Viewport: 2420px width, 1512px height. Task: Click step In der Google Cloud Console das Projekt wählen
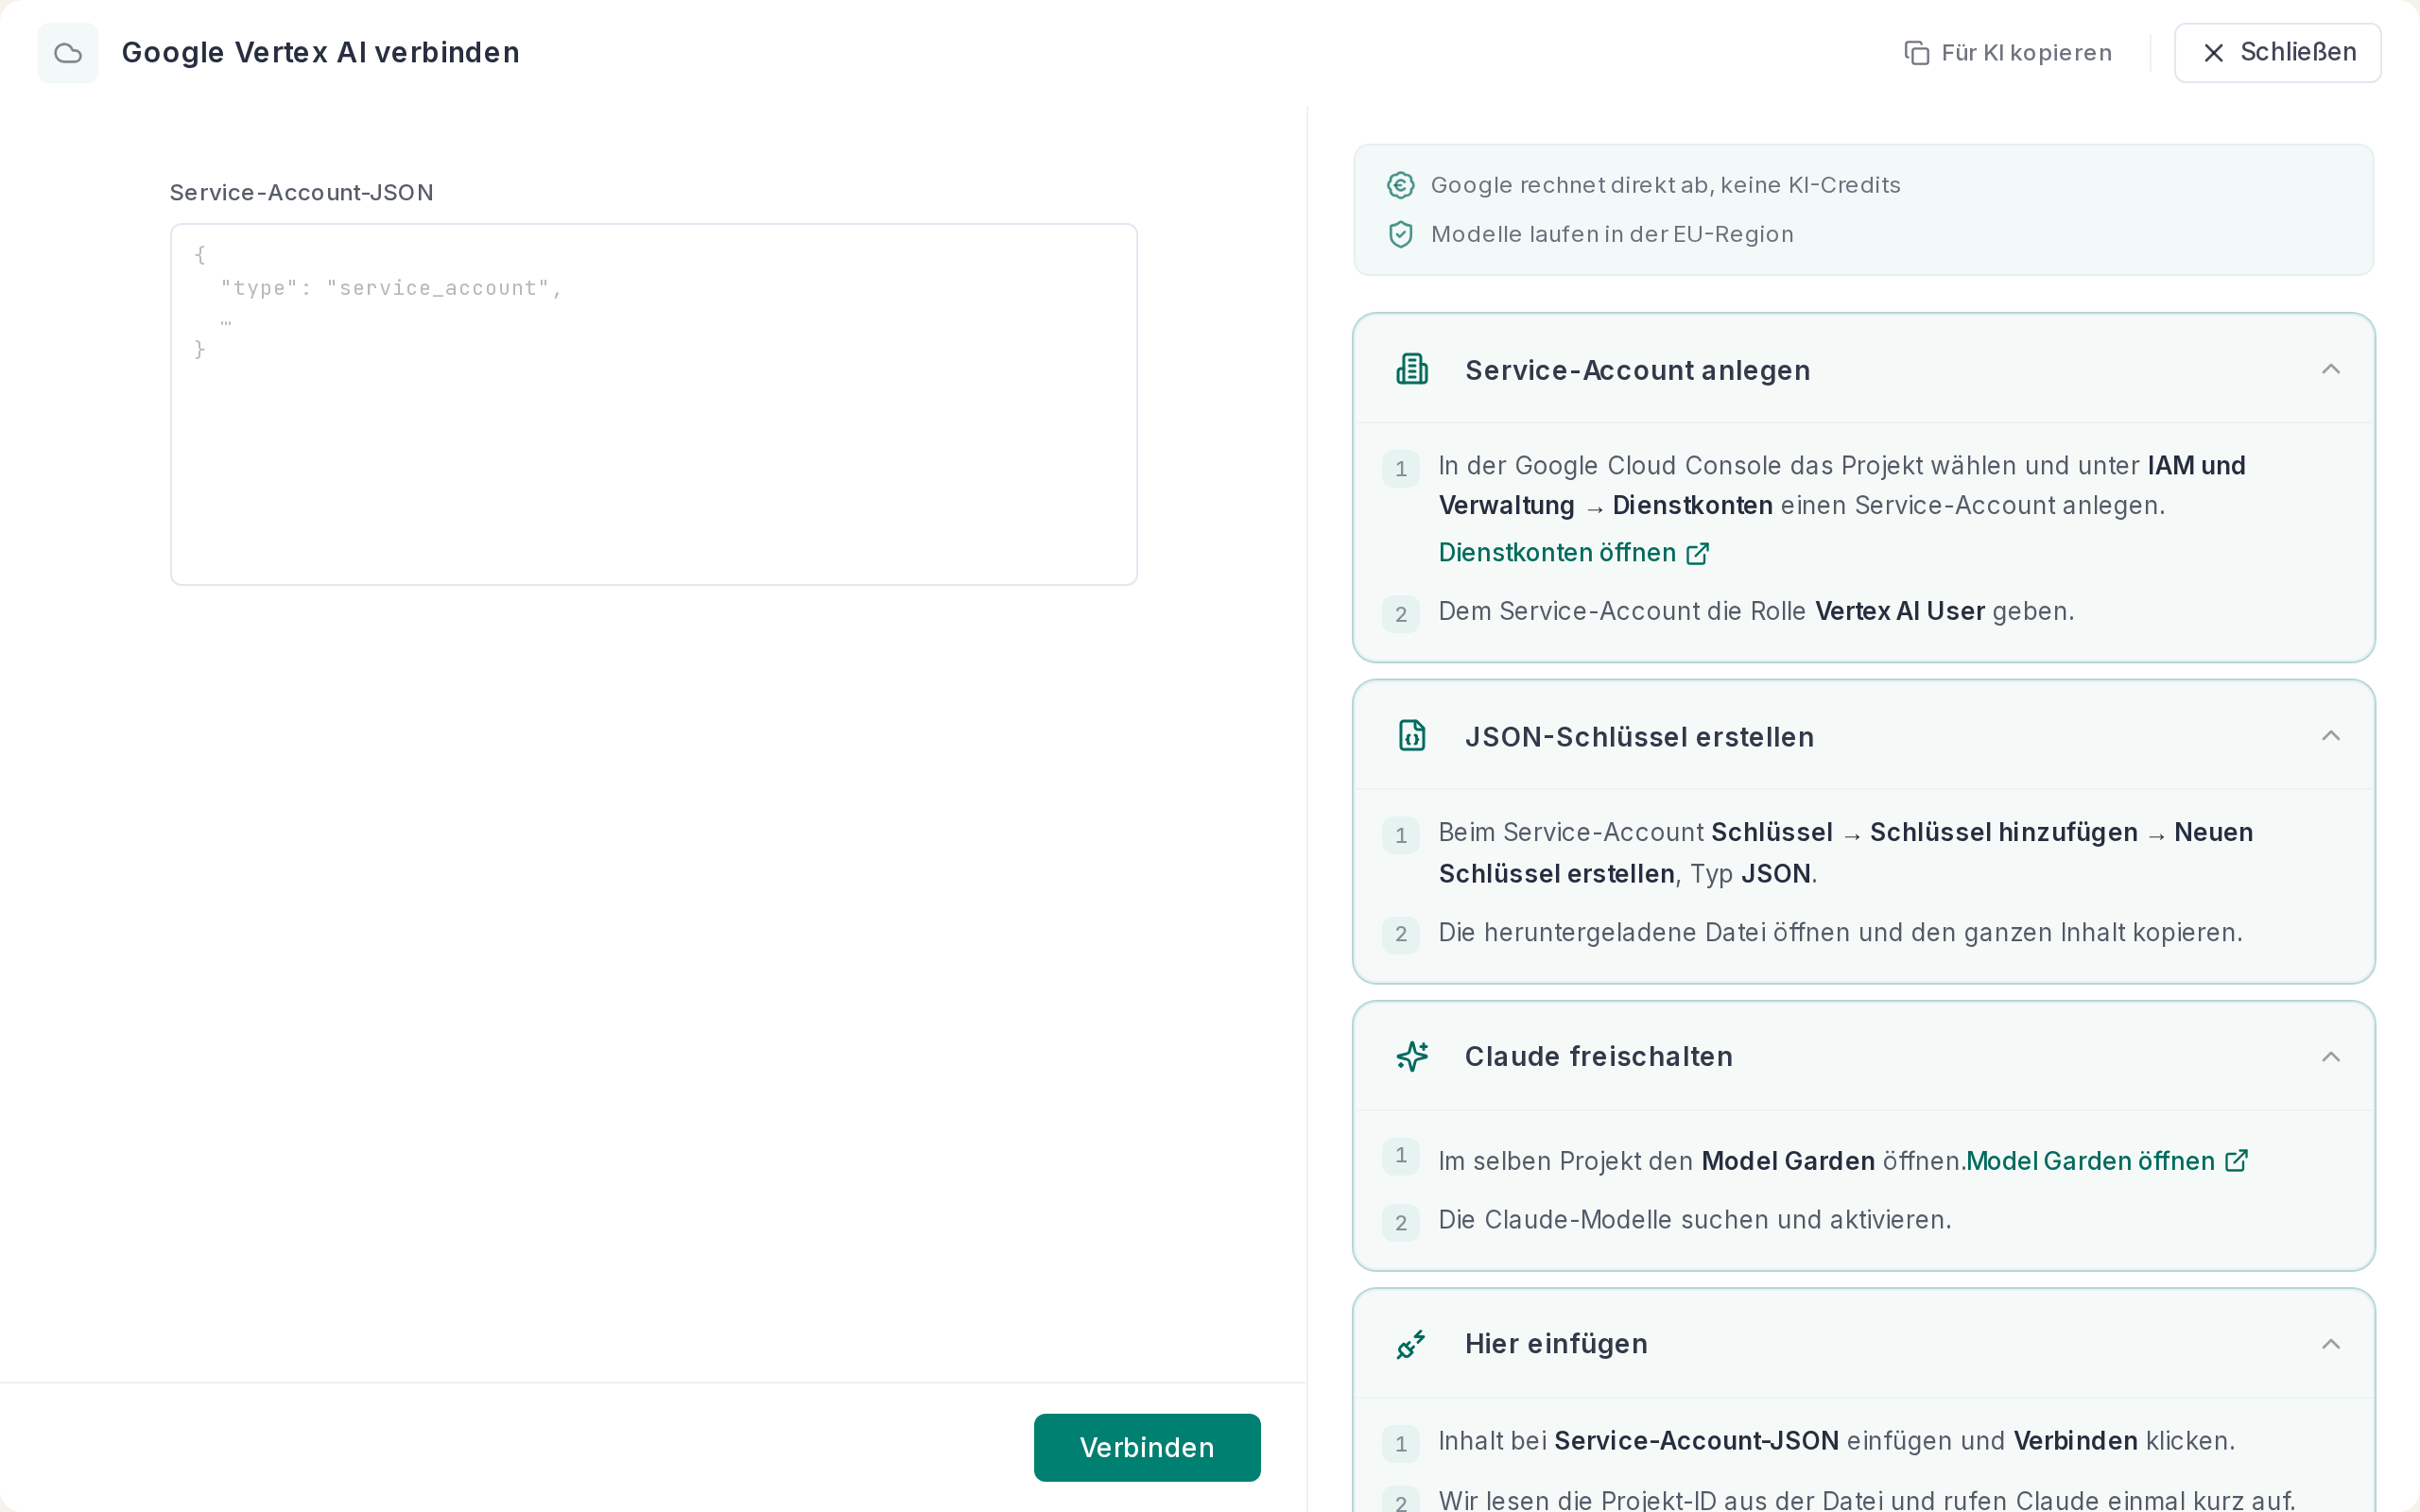coord(1843,486)
